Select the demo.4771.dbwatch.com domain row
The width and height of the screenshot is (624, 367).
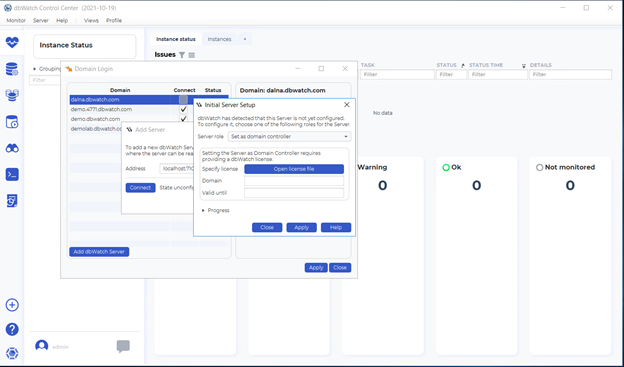131,109
